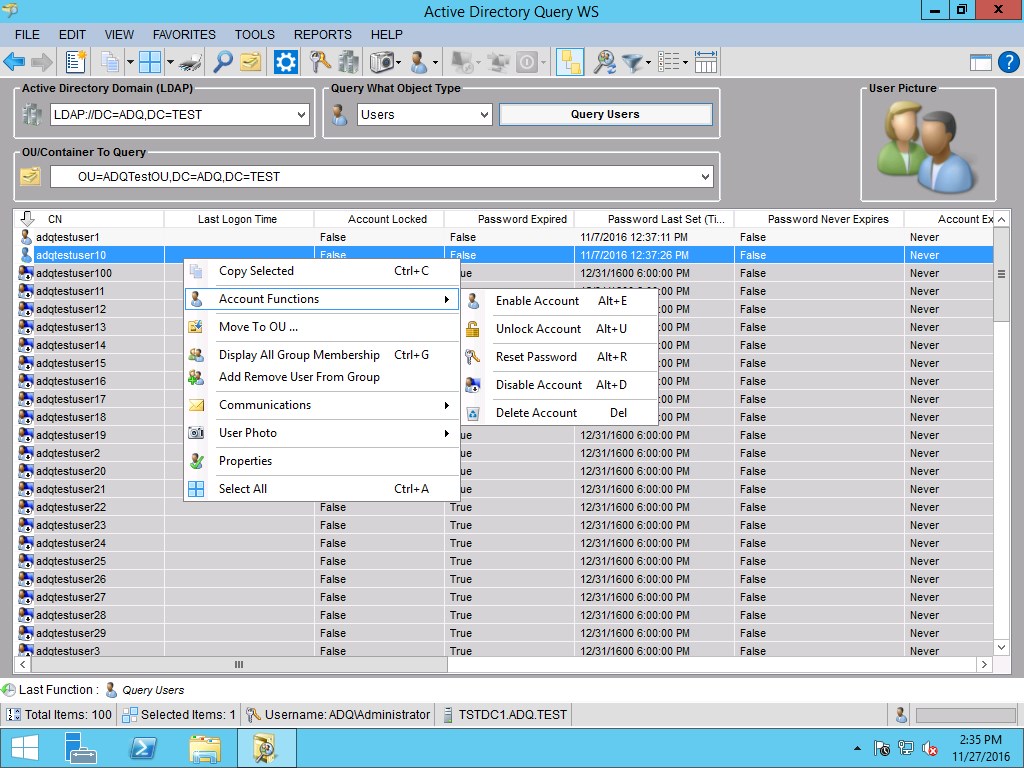This screenshot has height=768, width=1024.
Task: Click the User Picture thumbnail
Action: [x=928, y=147]
